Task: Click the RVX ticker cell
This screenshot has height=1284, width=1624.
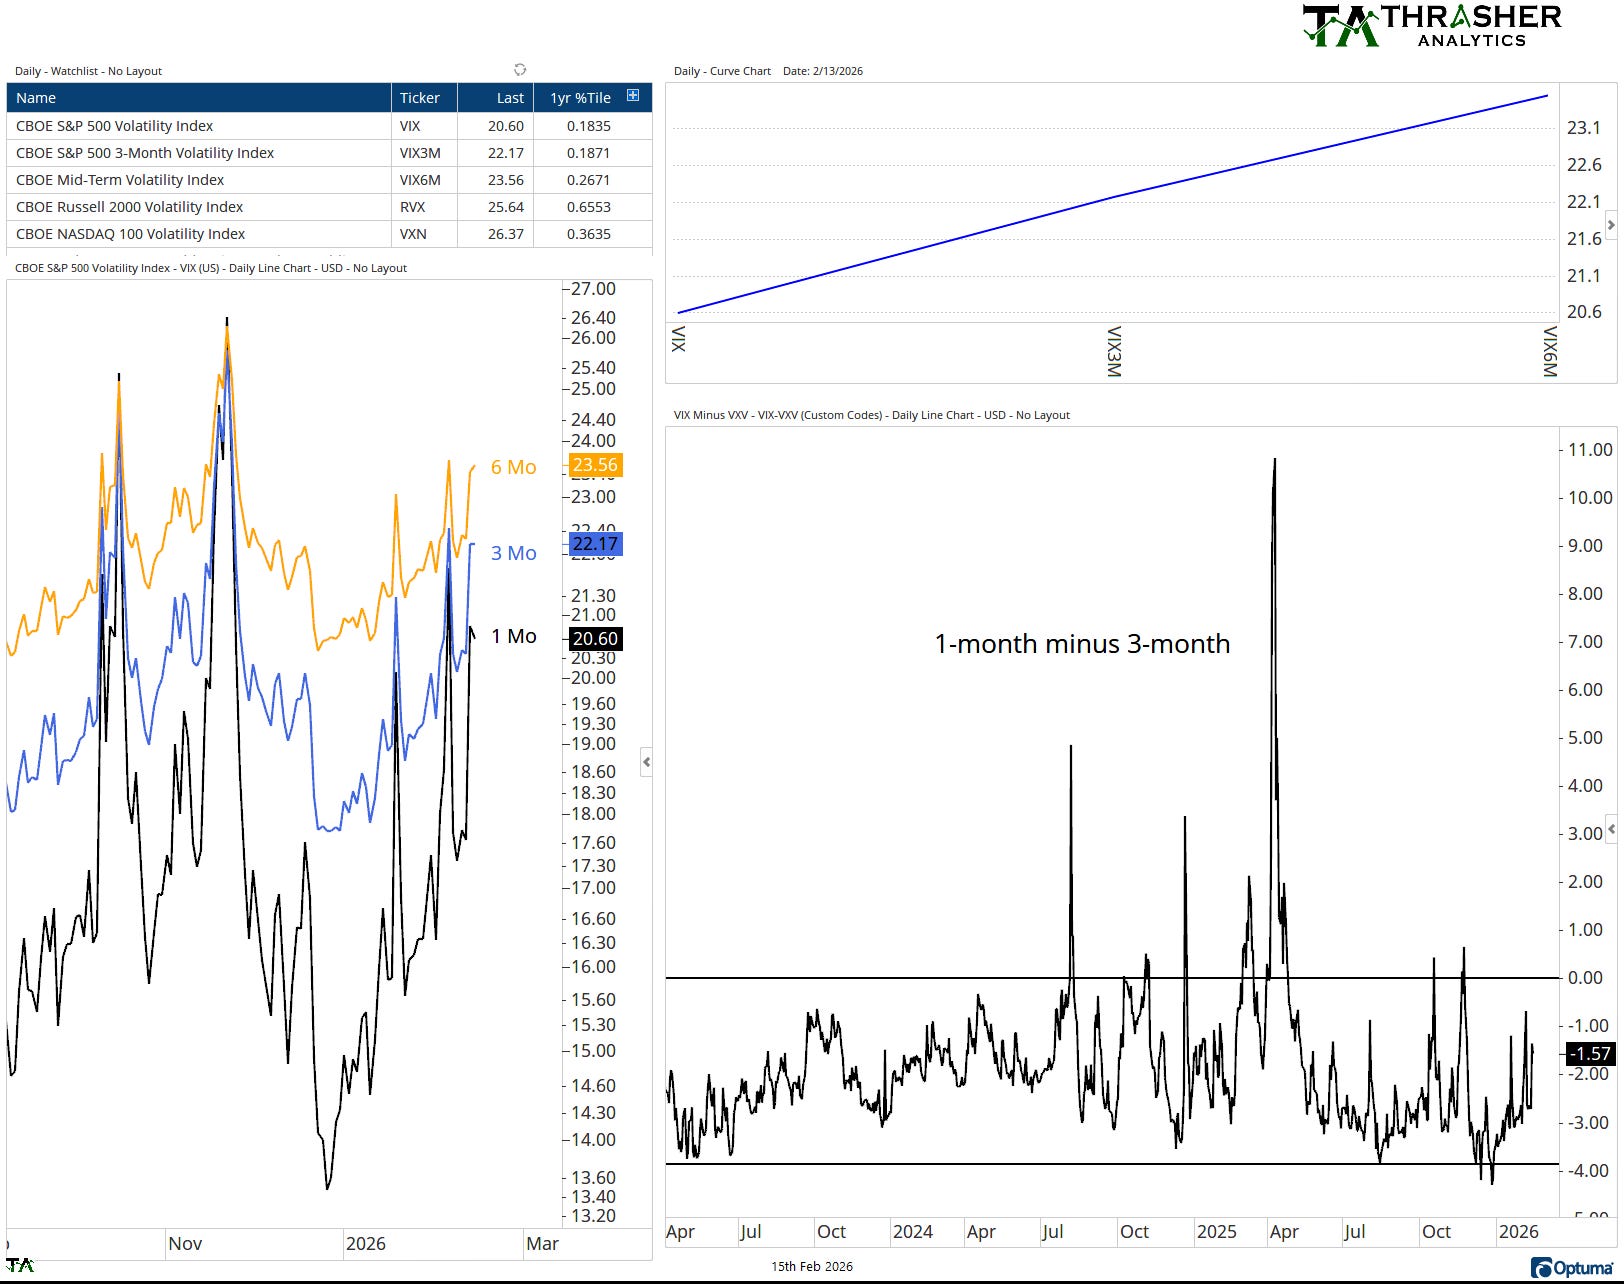Action: [424, 207]
